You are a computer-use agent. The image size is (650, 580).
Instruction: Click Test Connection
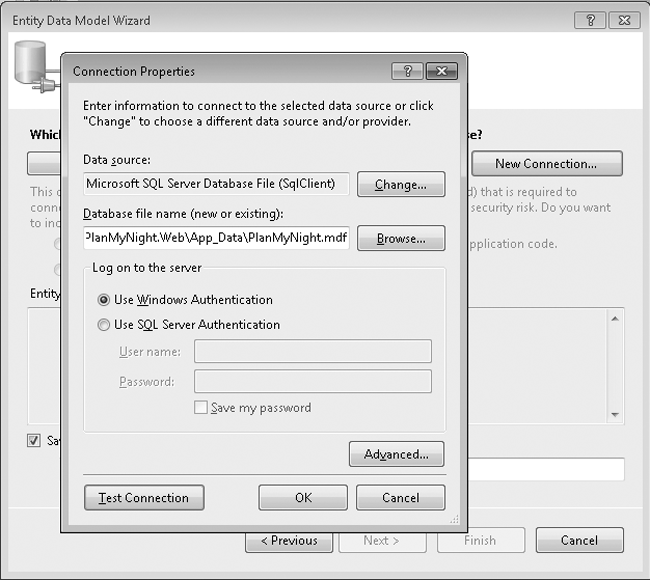144,497
